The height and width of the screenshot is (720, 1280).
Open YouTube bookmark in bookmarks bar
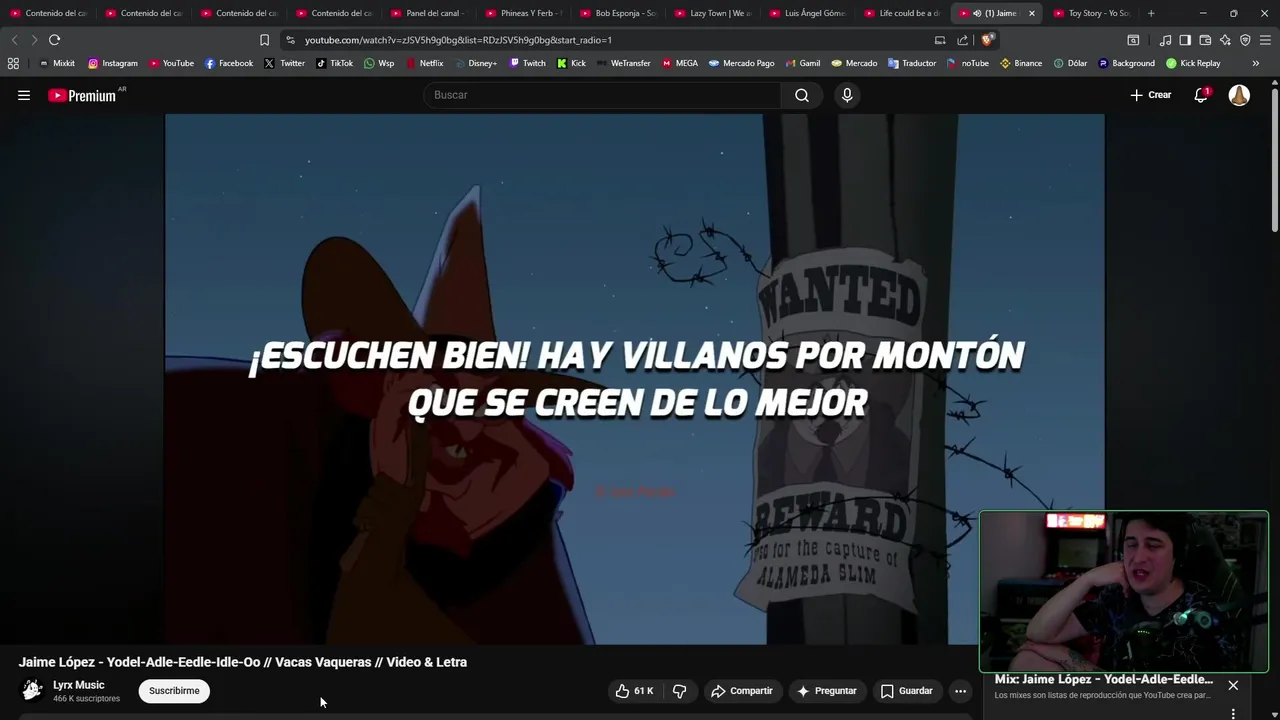[x=171, y=63]
